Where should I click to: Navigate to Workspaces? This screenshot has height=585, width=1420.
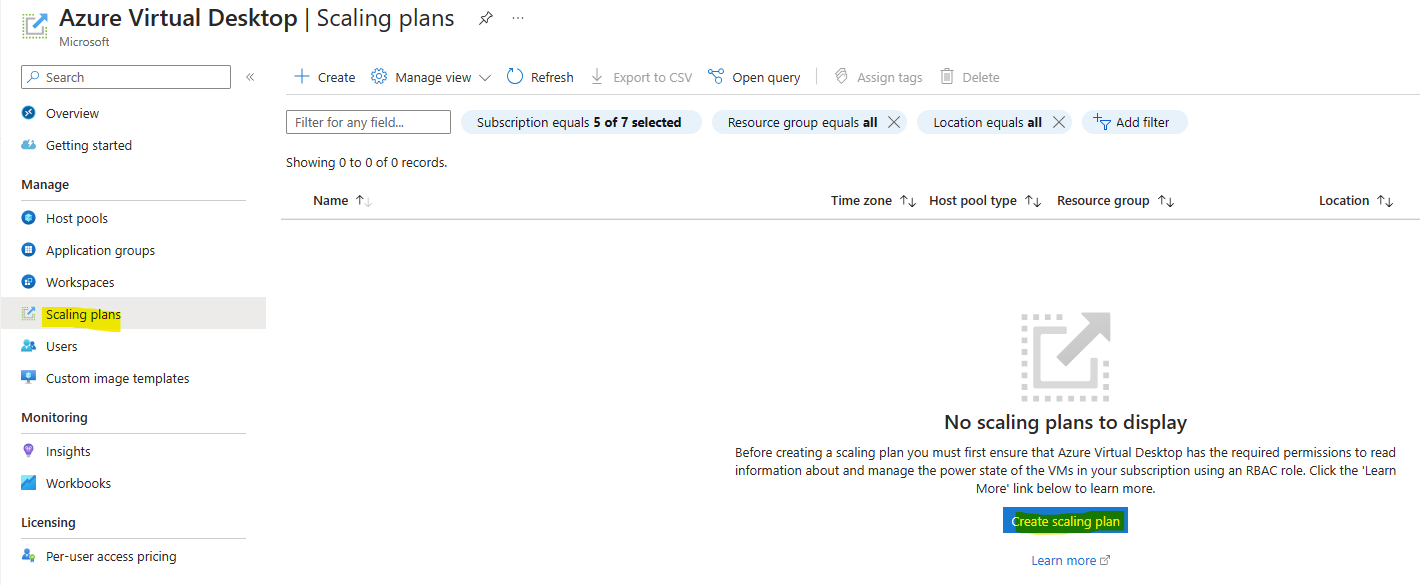[80, 282]
